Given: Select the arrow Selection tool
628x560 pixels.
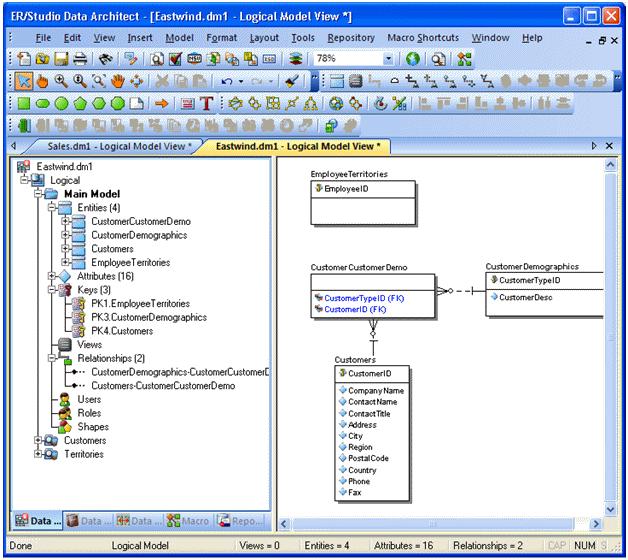Looking at the screenshot, I should coord(24,81).
